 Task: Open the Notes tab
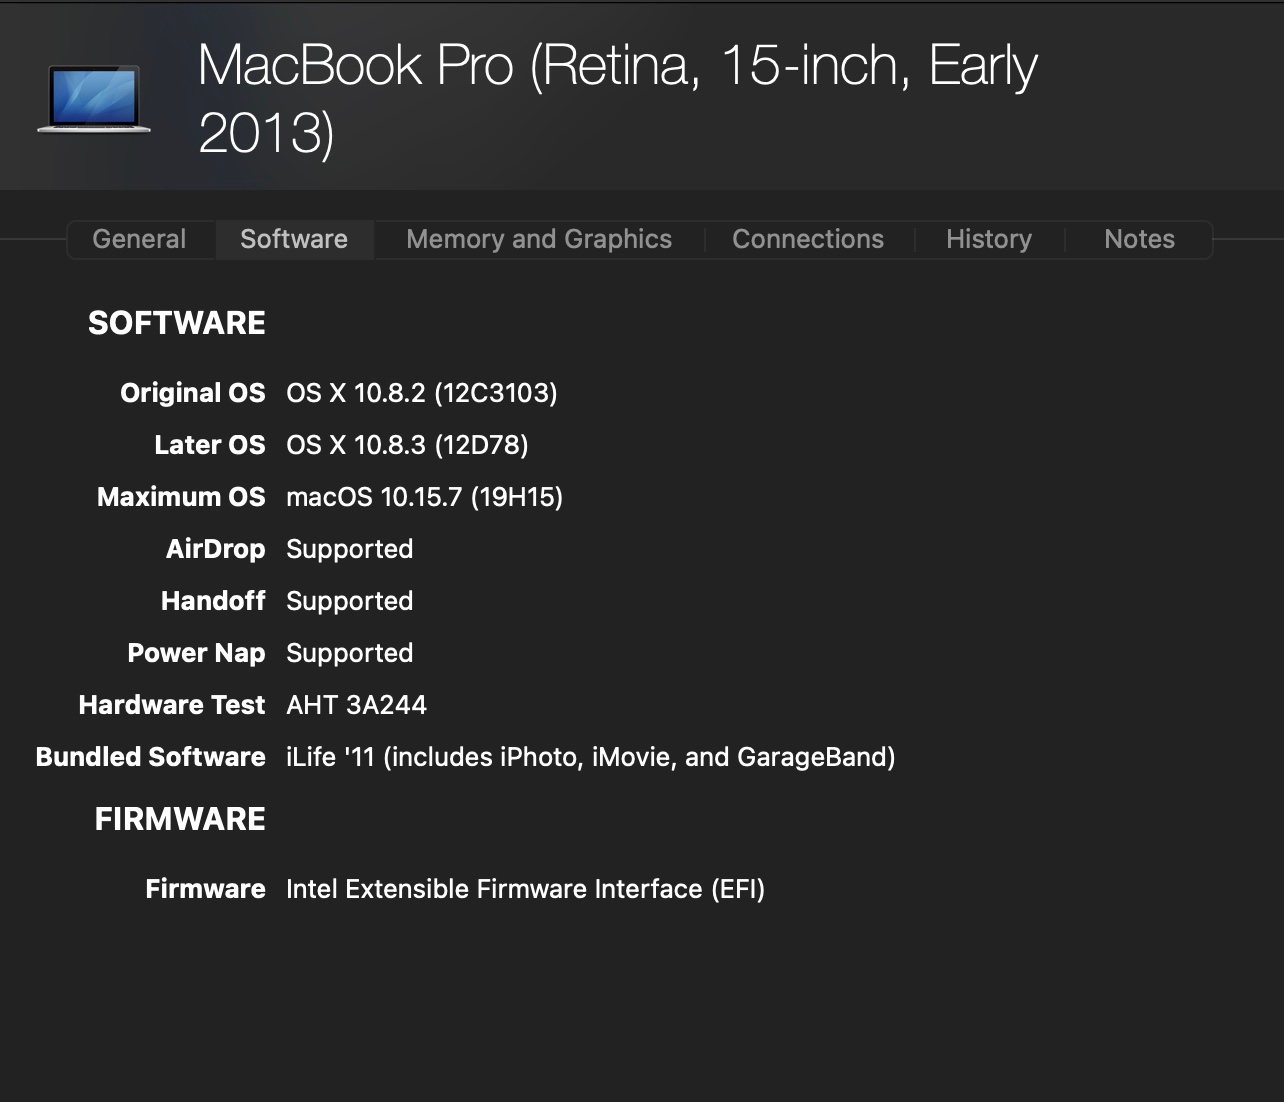pyautogui.click(x=1139, y=239)
